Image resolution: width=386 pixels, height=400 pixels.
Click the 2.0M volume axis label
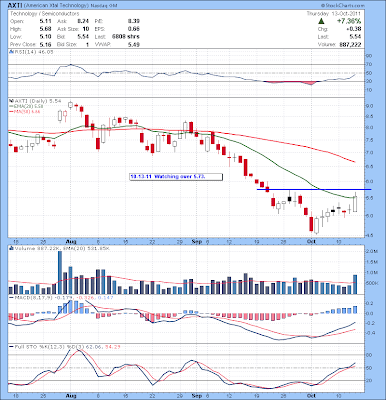tap(372, 252)
